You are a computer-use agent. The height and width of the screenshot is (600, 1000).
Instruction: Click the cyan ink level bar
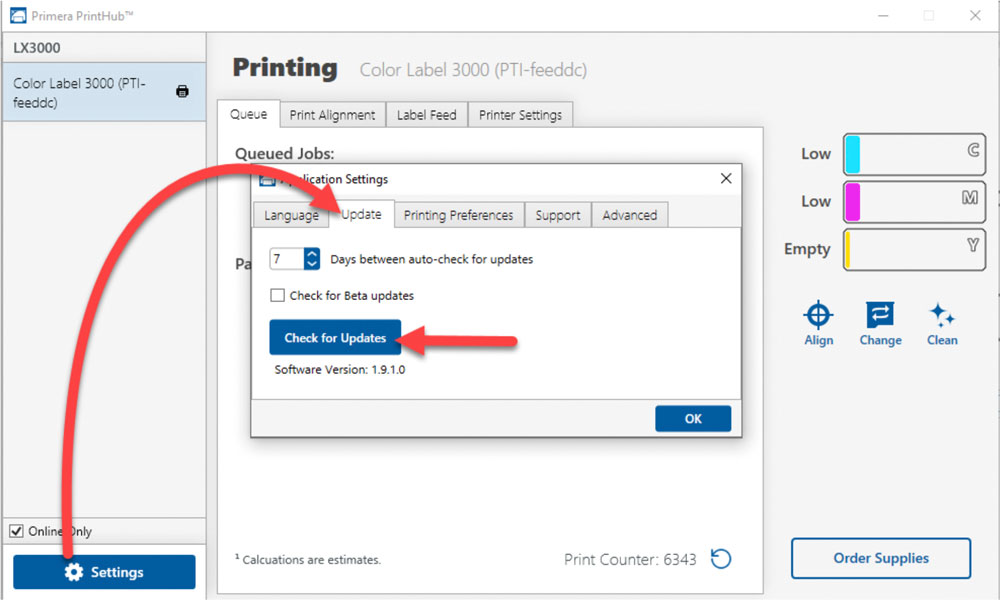tap(915, 154)
